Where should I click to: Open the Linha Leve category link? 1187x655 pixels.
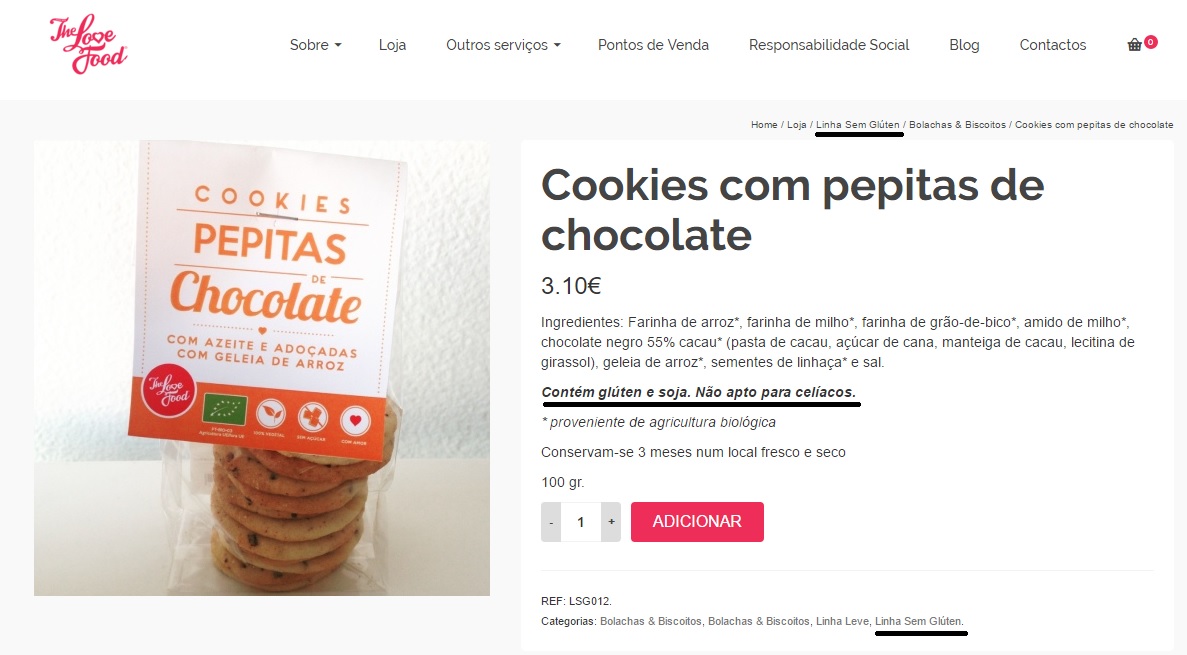click(x=842, y=621)
